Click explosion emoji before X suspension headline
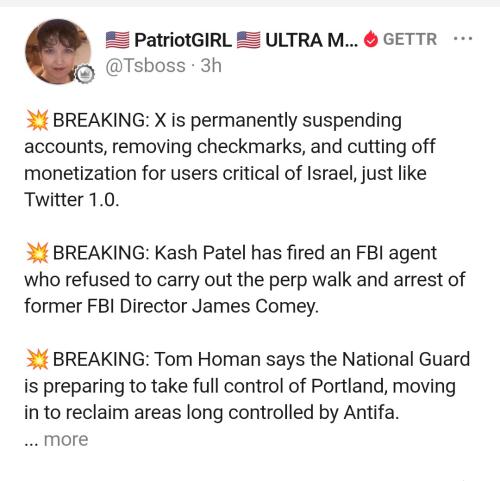This screenshot has height=481, width=500. click(37, 120)
